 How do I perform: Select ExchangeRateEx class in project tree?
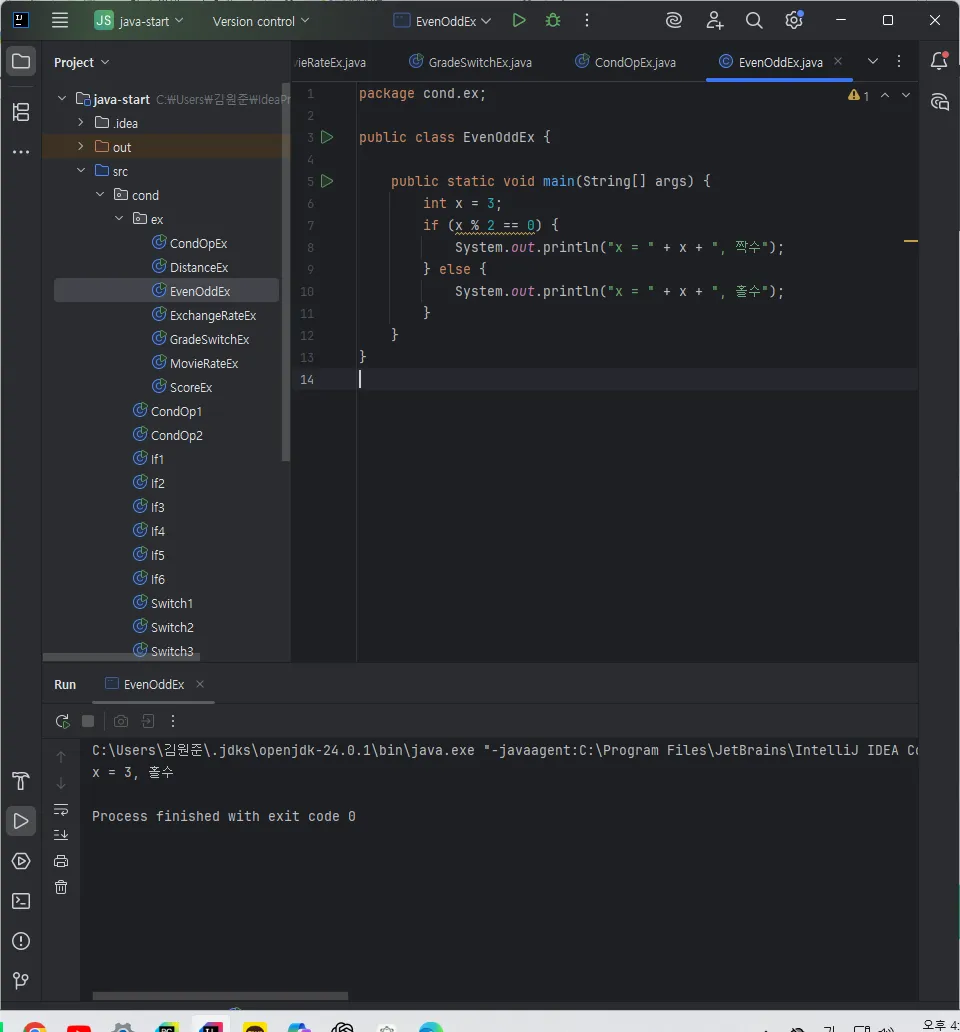(204, 315)
